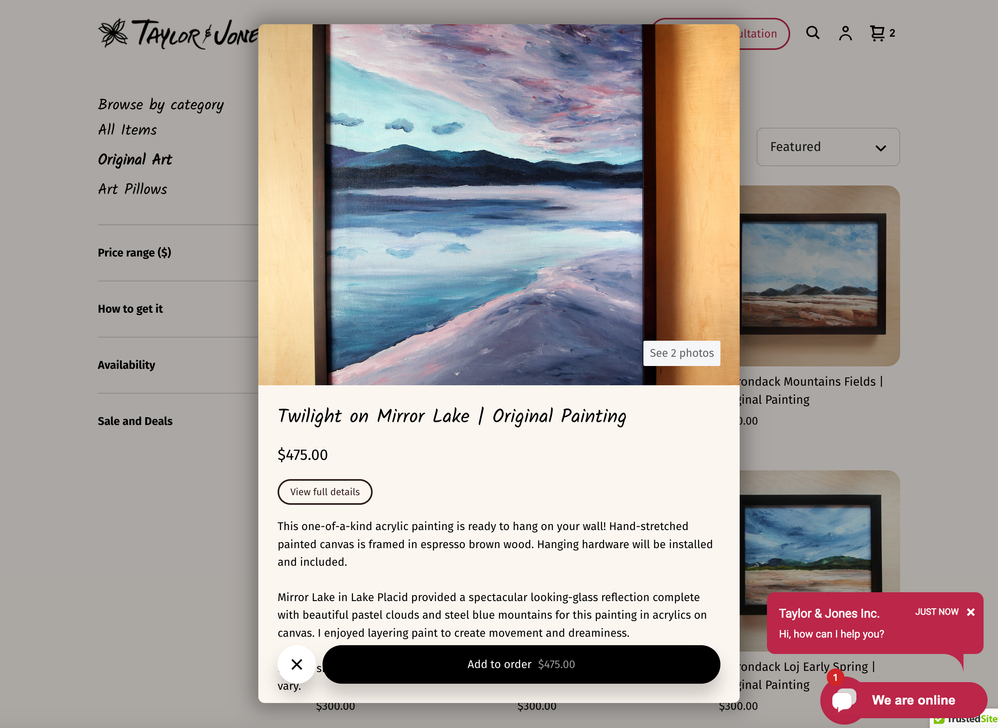Click the Taylor & Jones flower logo
This screenshot has width=998, height=728.
click(113, 33)
